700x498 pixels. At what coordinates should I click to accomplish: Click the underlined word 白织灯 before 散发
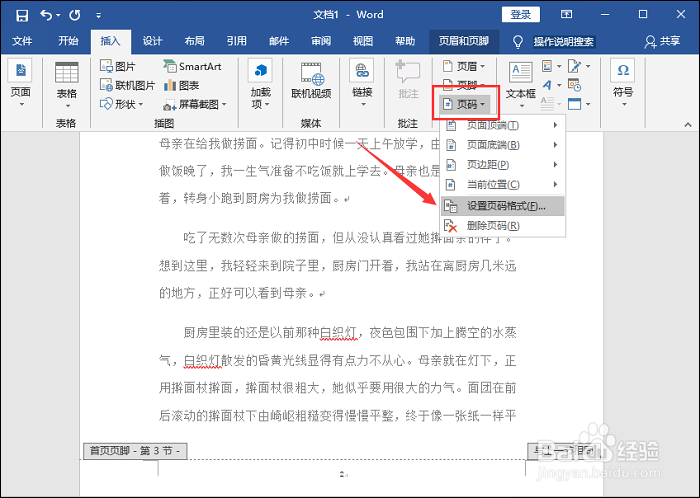click(202, 361)
